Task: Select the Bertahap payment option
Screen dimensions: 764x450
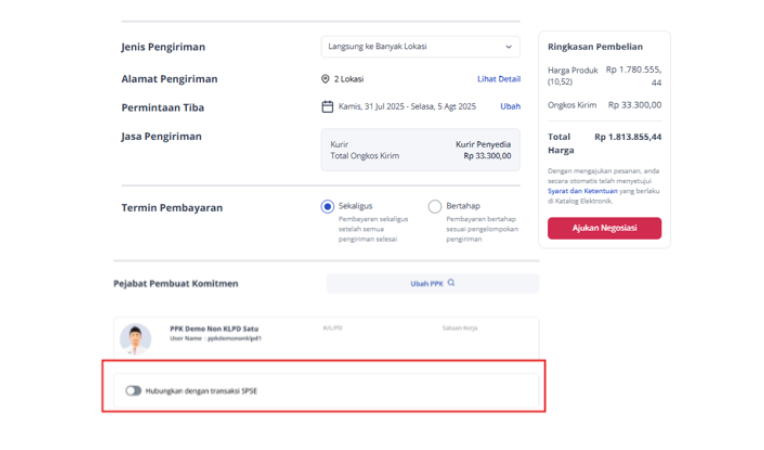Action: (x=435, y=206)
